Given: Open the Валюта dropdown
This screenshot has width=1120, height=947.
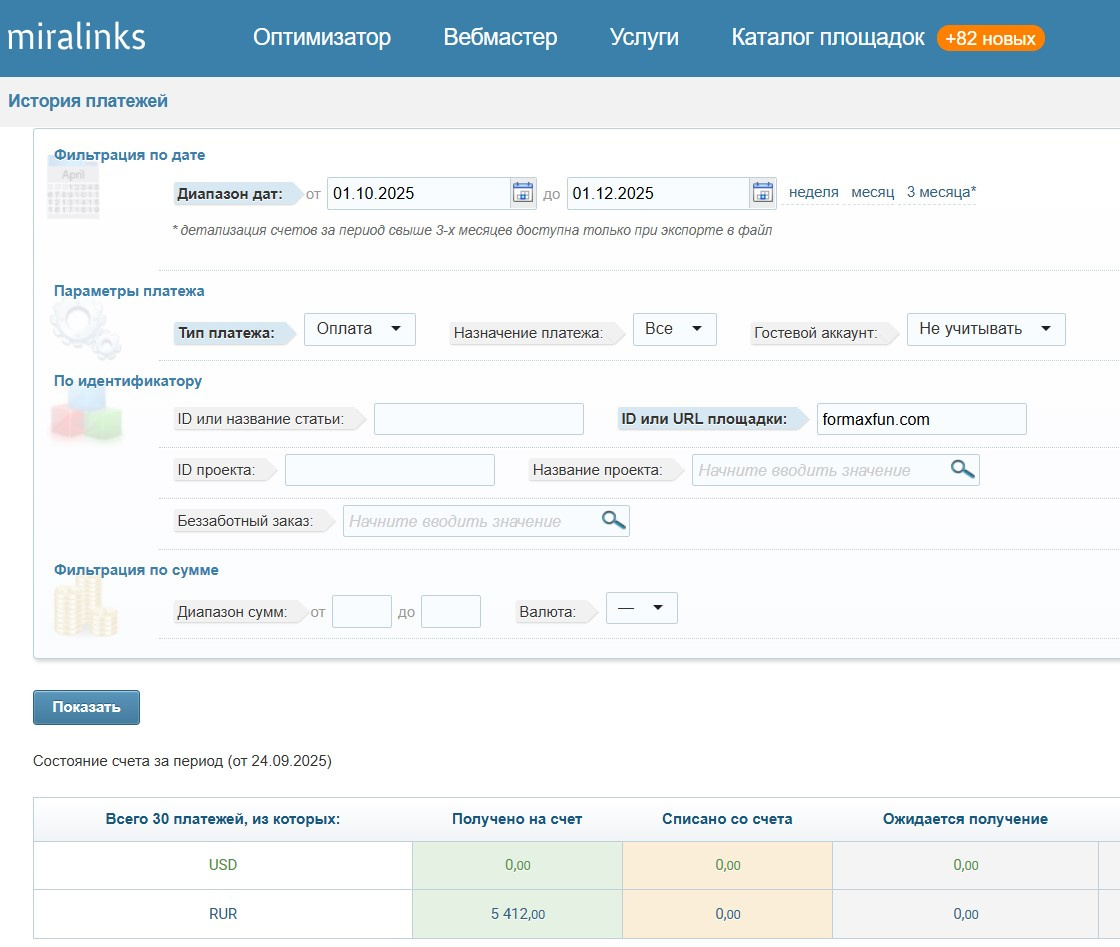Looking at the screenshot, I should [641, 608].
